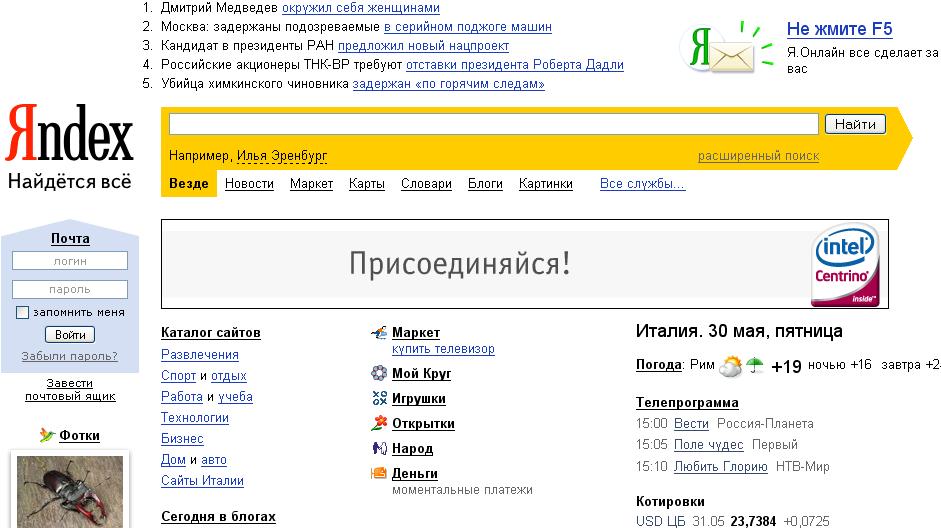The height and width of the screenshot is (528, 941).
Task: Open the Завести почтовый ящик link
Action: (x=70, y=389)
